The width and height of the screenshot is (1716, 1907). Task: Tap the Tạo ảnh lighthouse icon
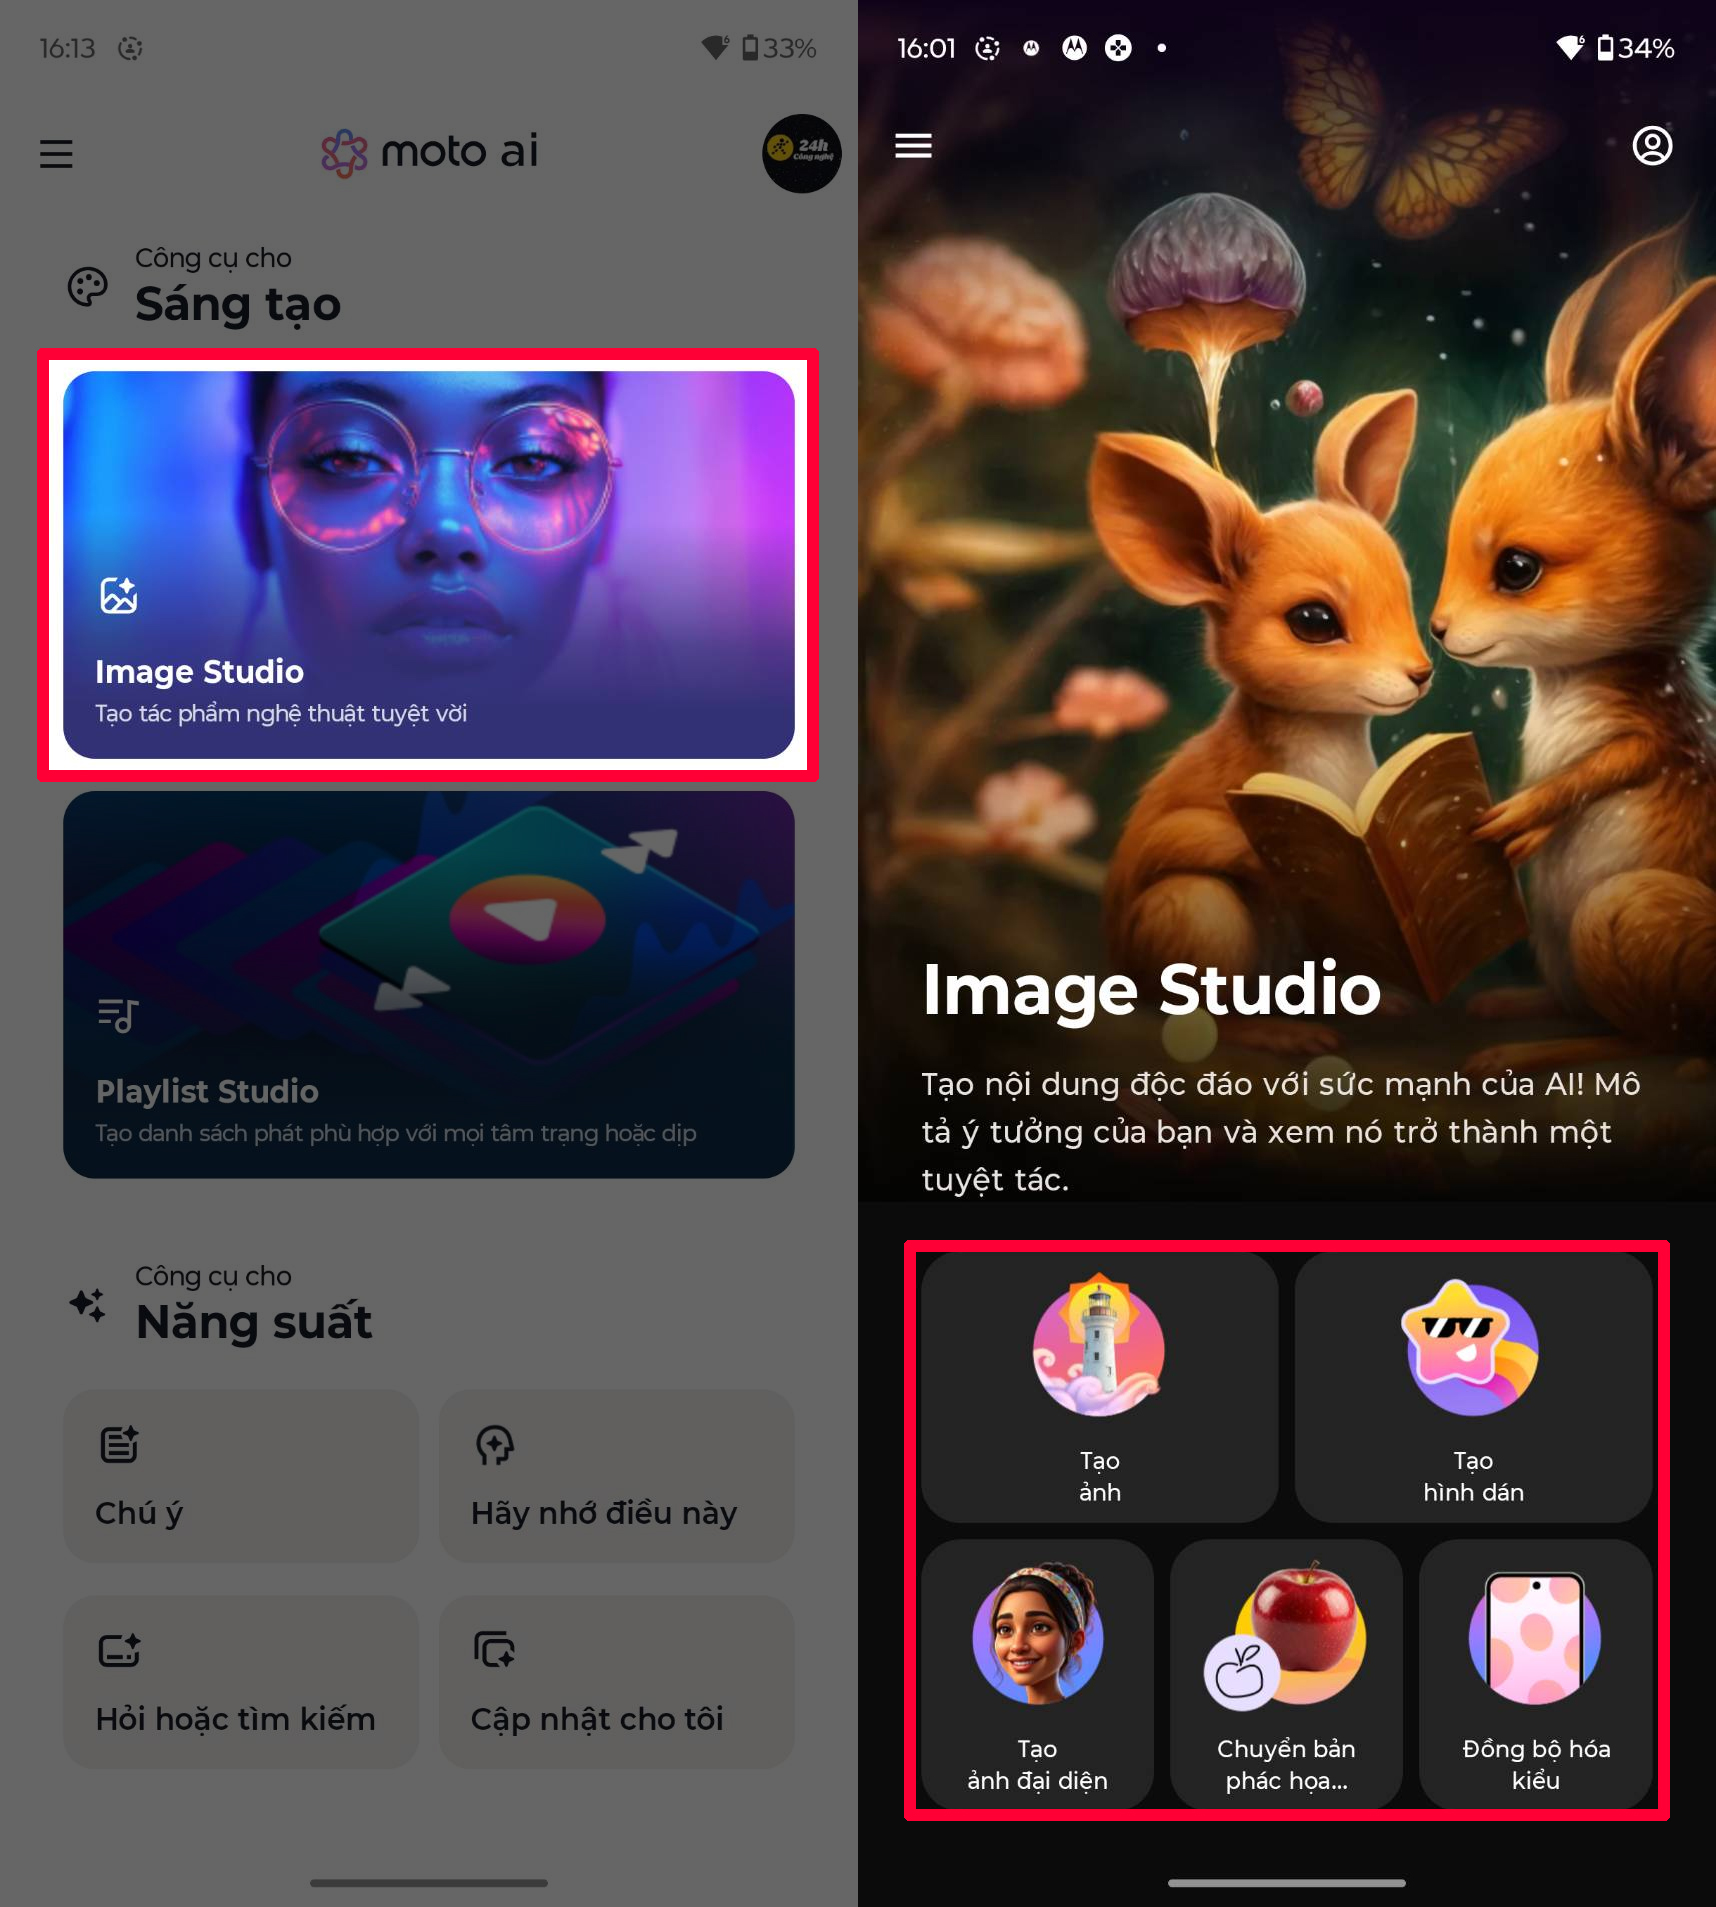point(1098,1346)
